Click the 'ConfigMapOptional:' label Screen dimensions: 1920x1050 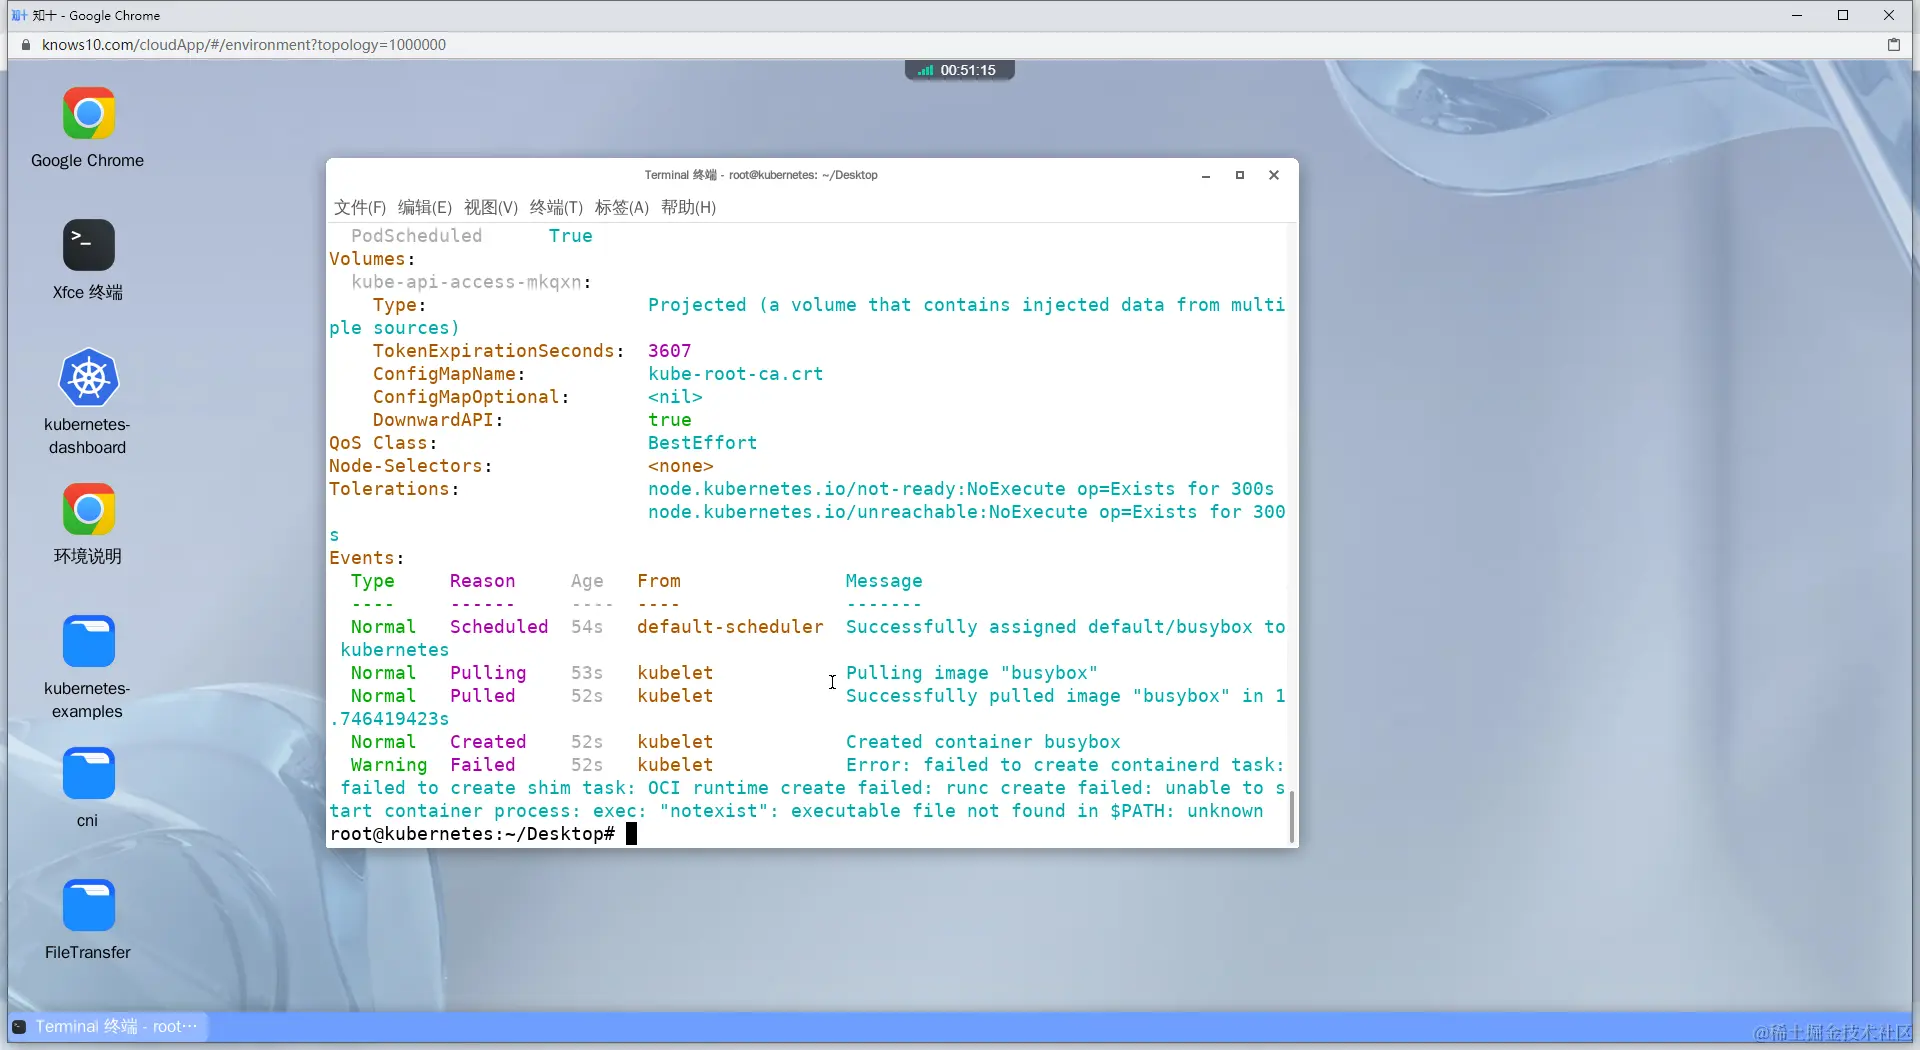pyautogui.click(x=472, y=397)
